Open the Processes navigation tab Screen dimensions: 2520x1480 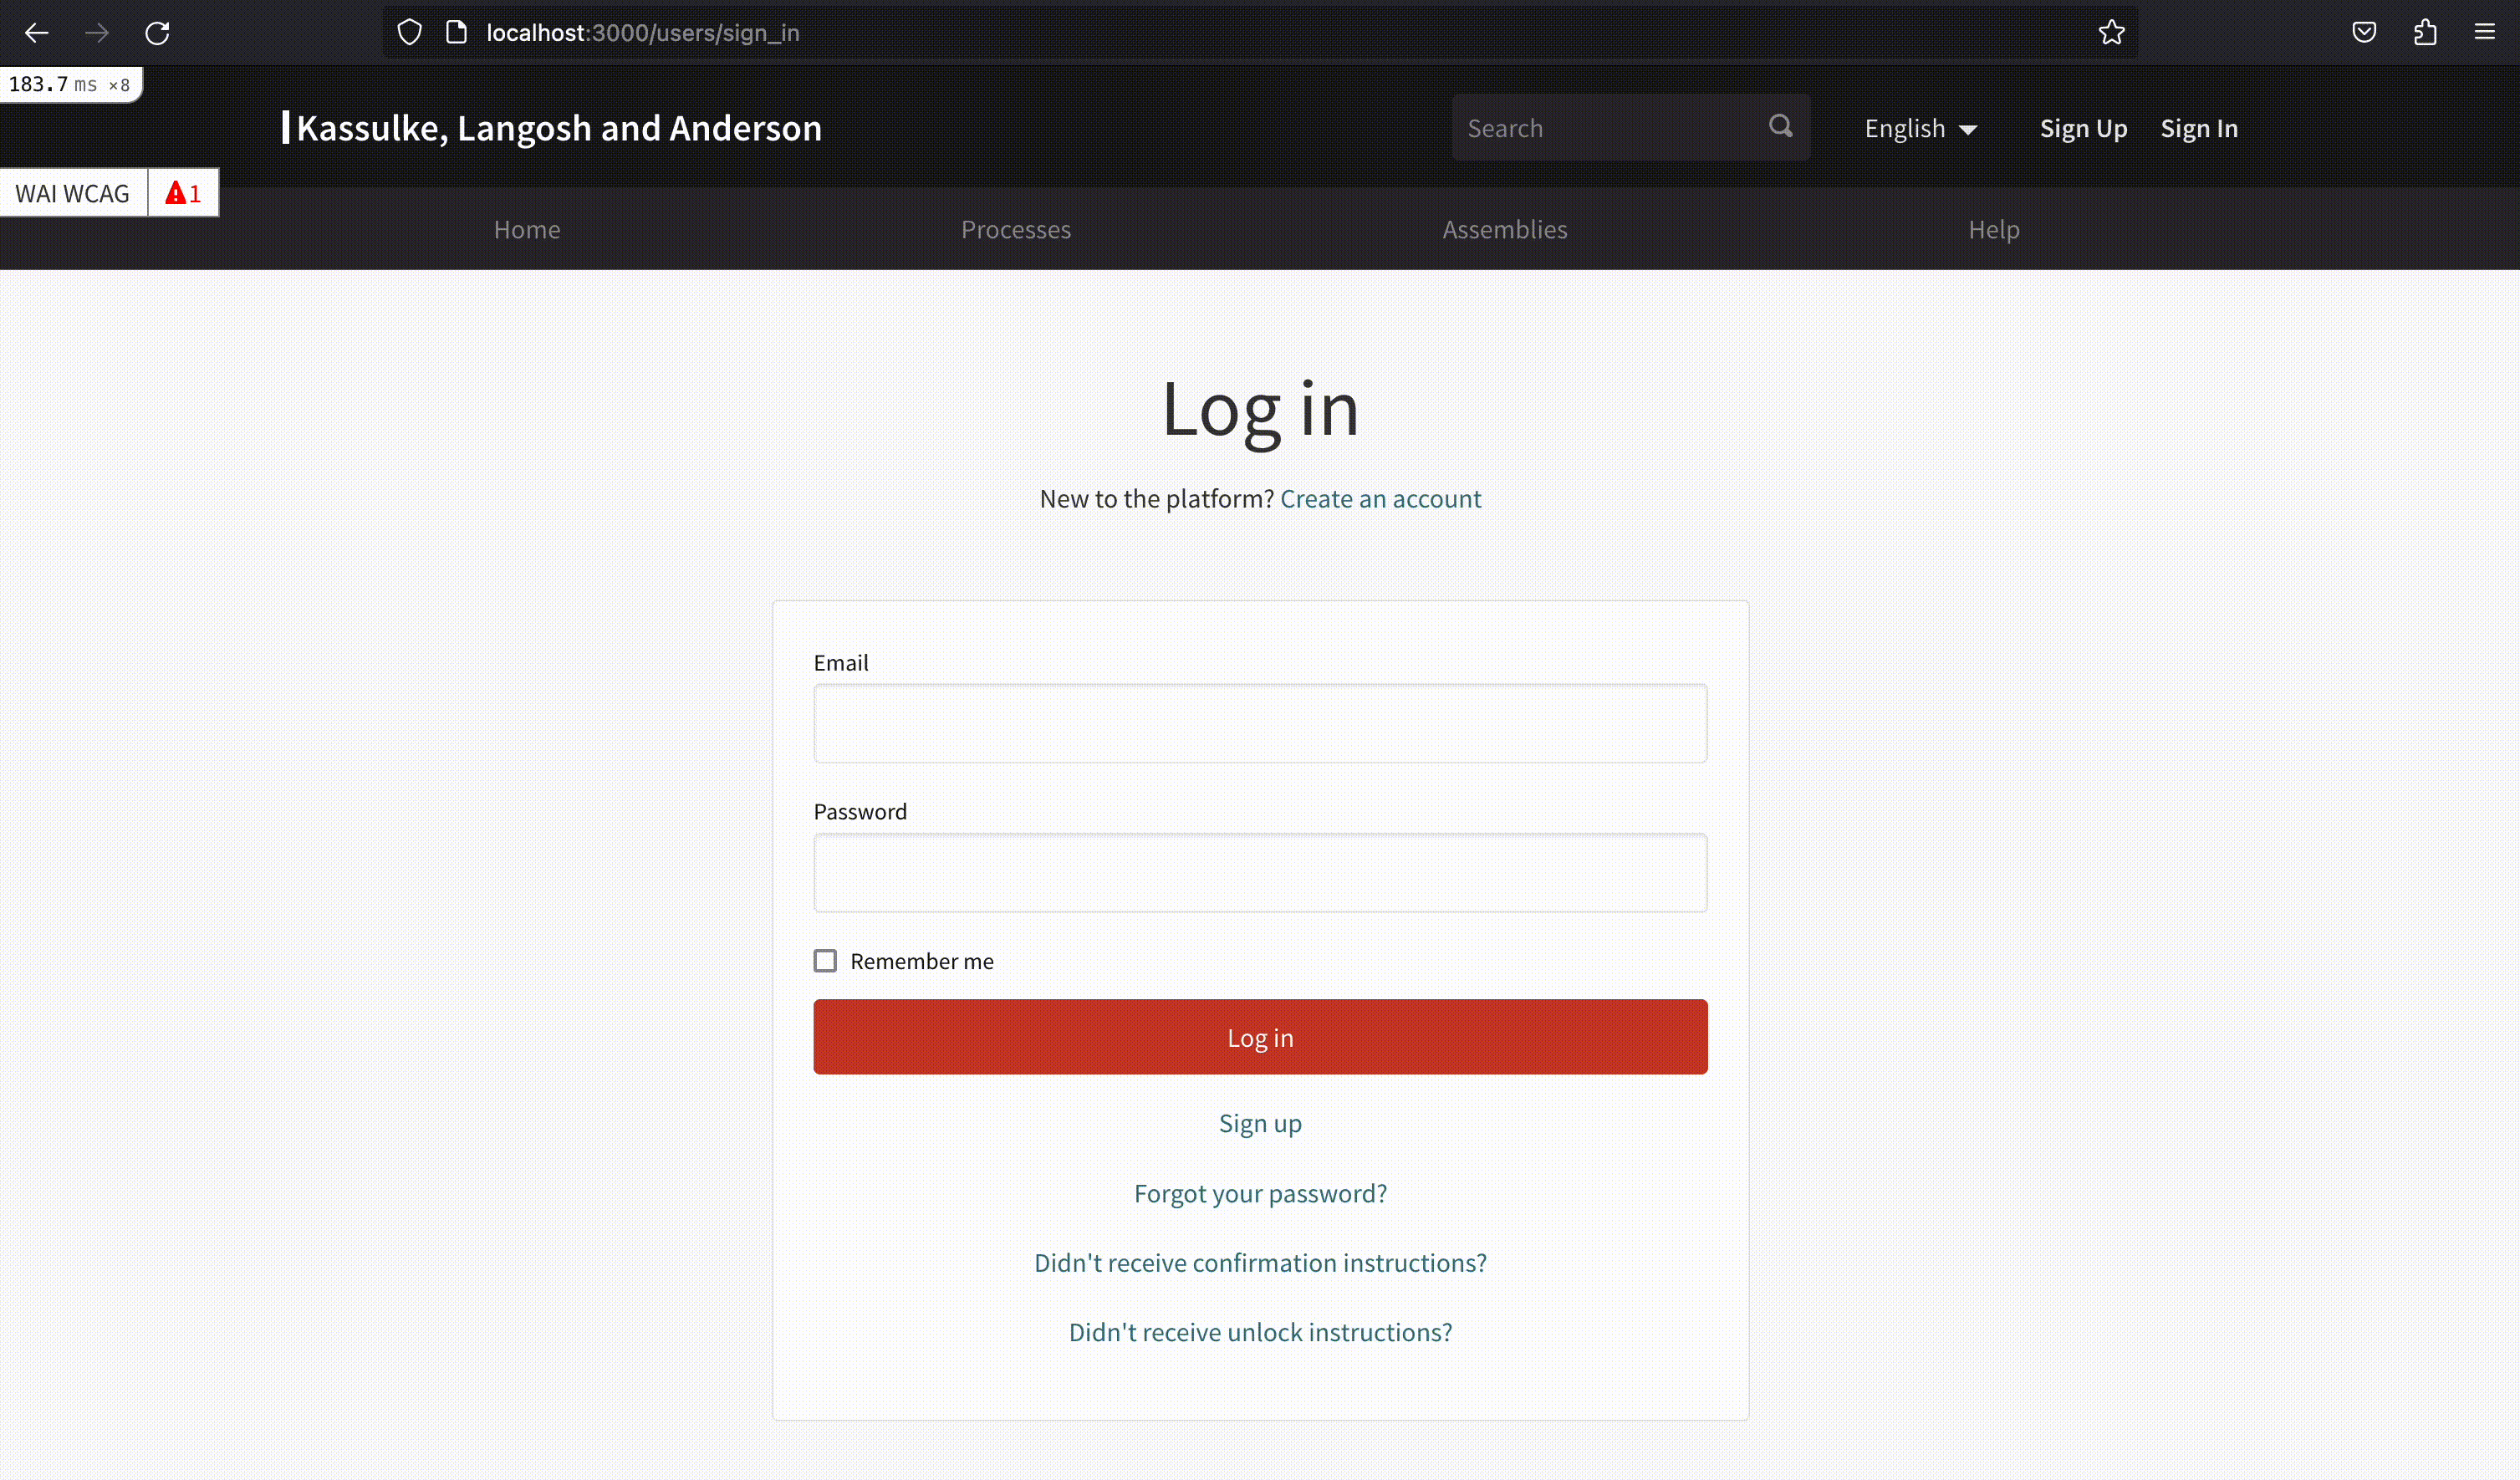(x=1015, y=230)
